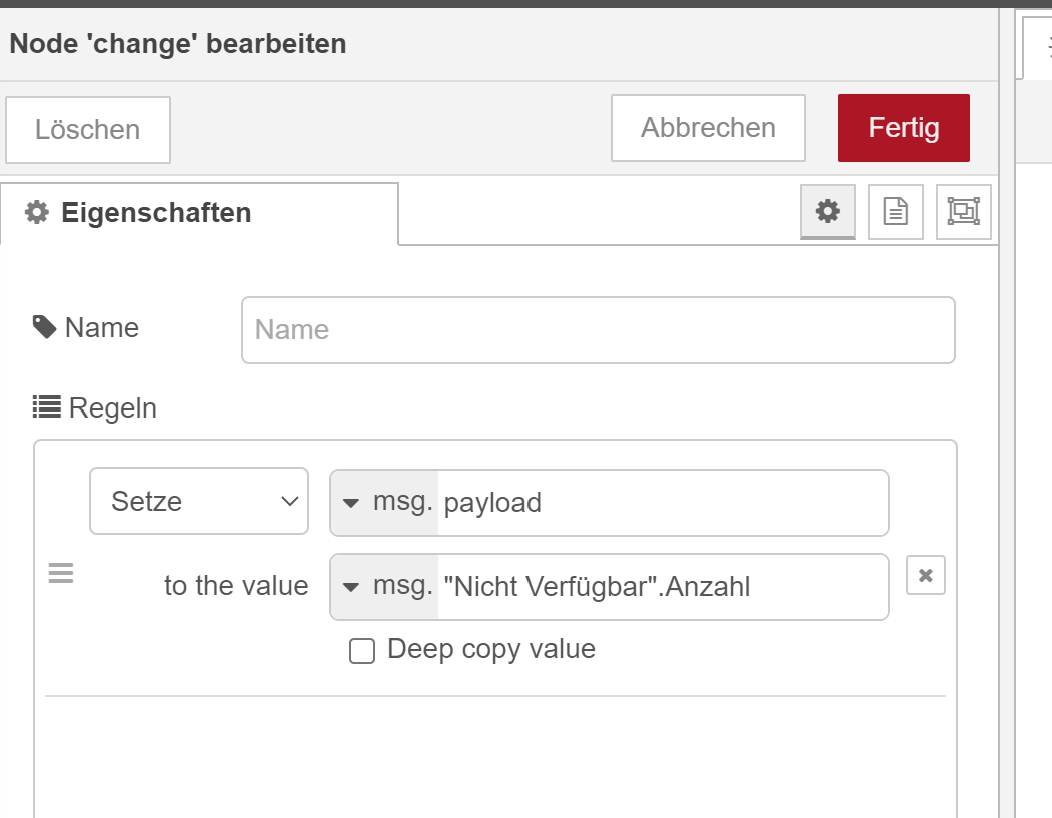Screen dimensions: 1052x818
Task: Grab the rule reorder handle
Action: [x=61, y=573]
